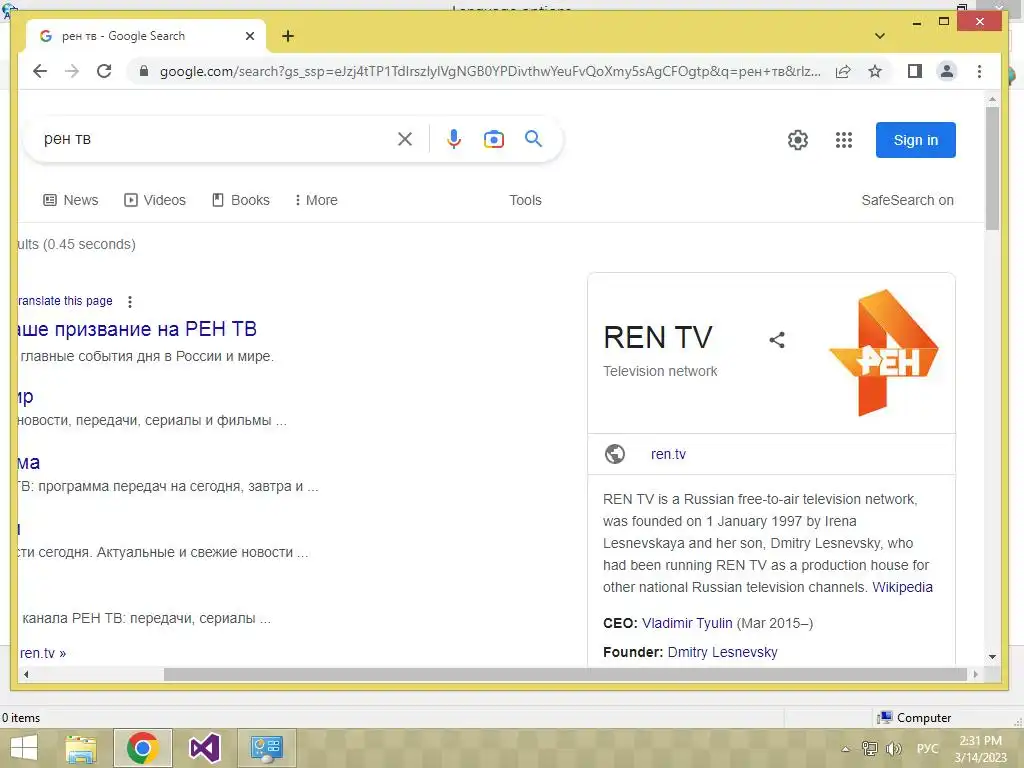Open the Vladimir Tyulin CEO link
The image size is (1024, 768).
click(687, 623)
